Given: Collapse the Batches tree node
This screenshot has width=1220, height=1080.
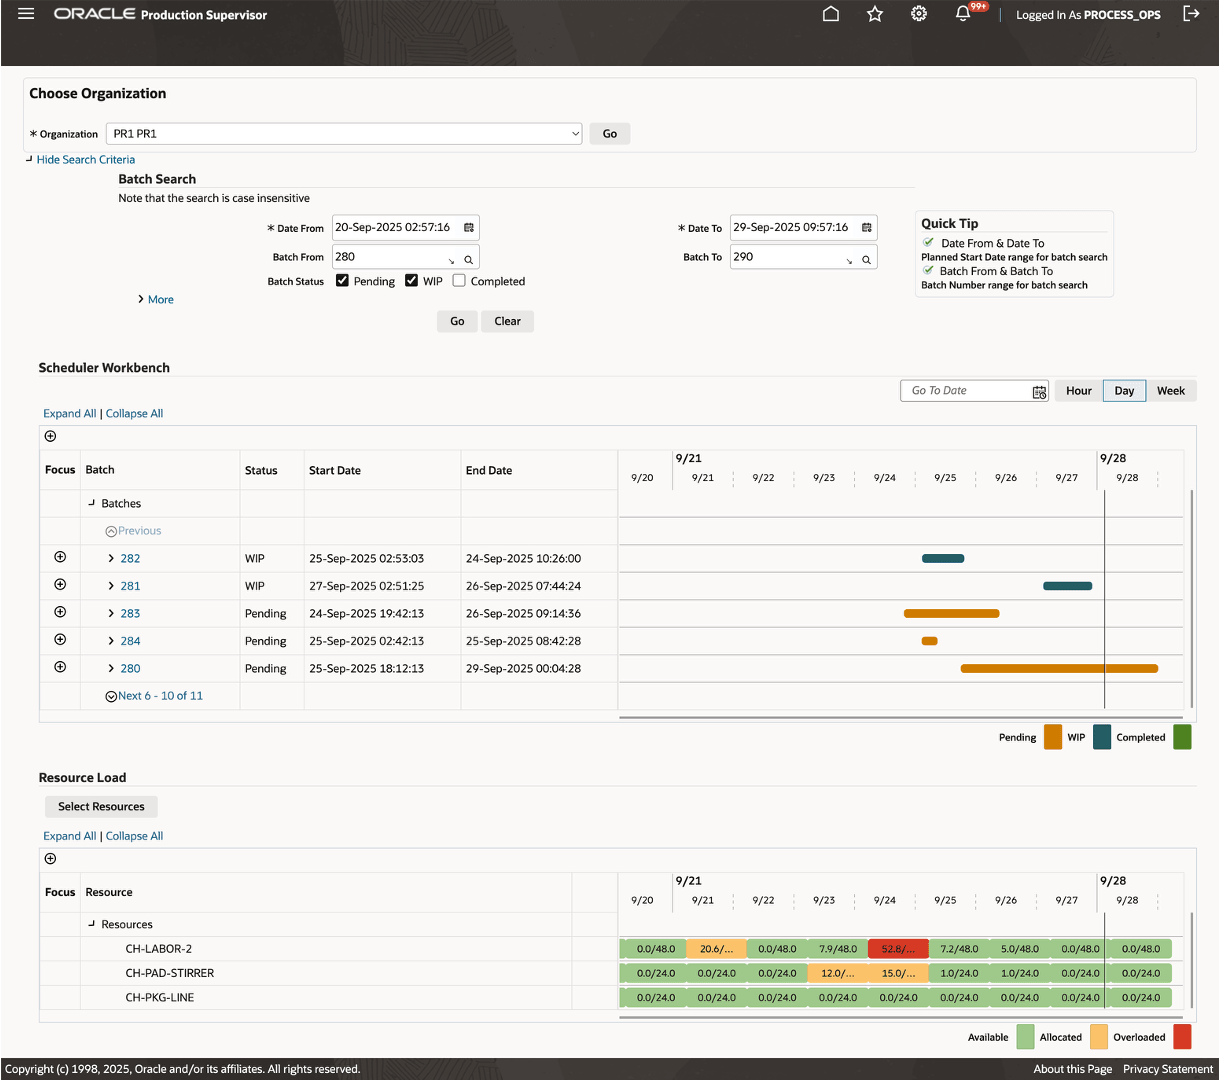Looking at the screenshot, I should 92,503.
